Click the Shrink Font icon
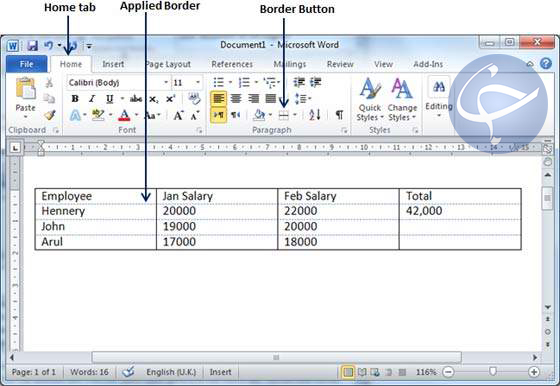 point(195,115)
